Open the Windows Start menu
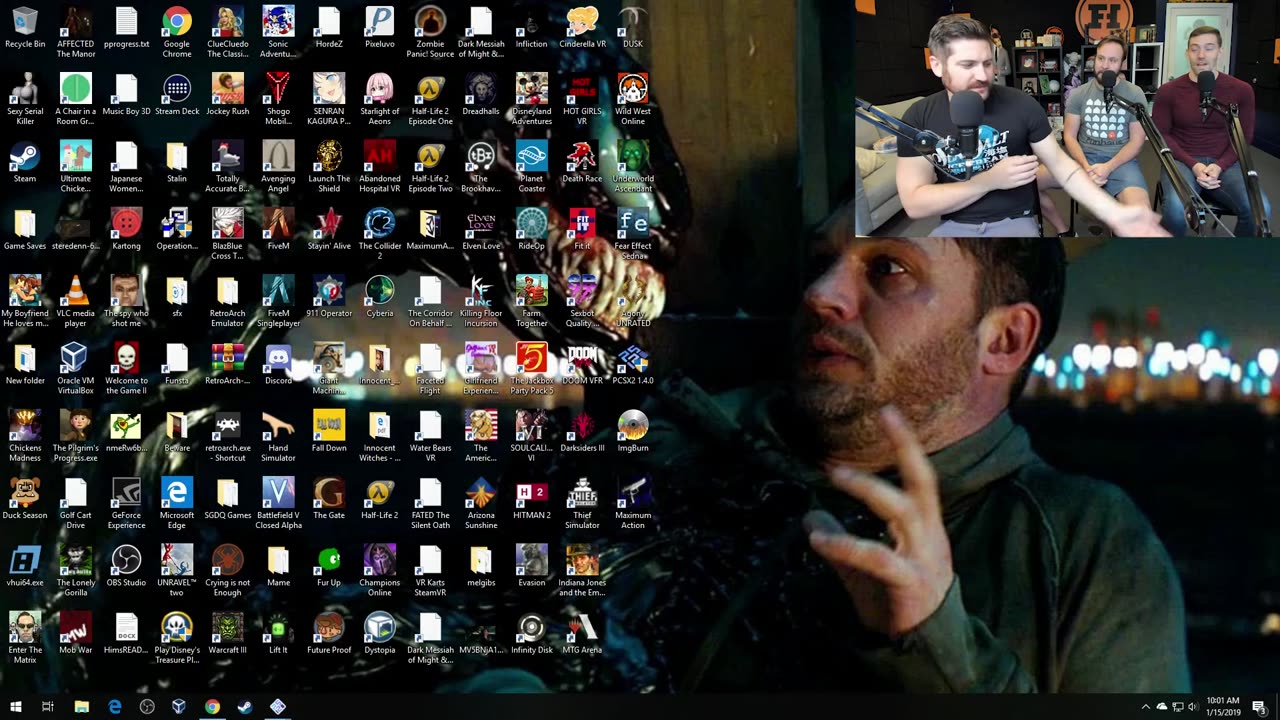Image resolution: width=1280 pixels, height=720 pixels. (15, 707)
